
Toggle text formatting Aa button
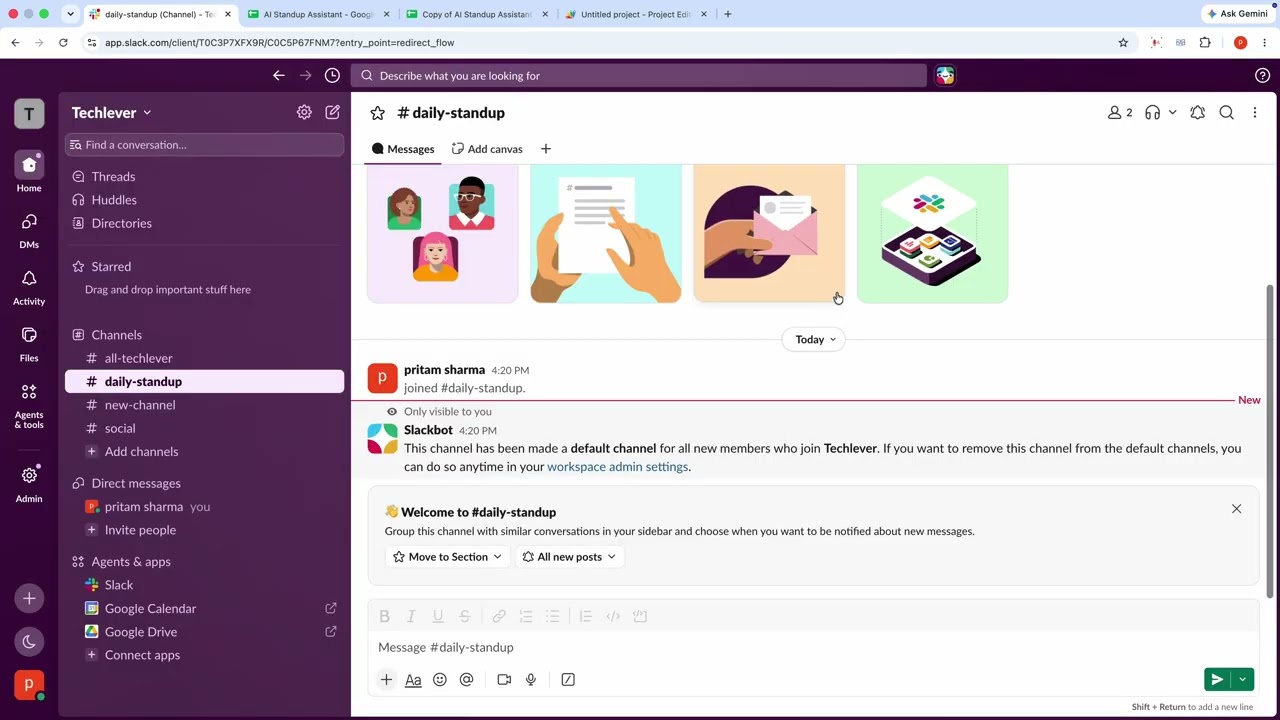pyautogui.click(x=413, y=680)
